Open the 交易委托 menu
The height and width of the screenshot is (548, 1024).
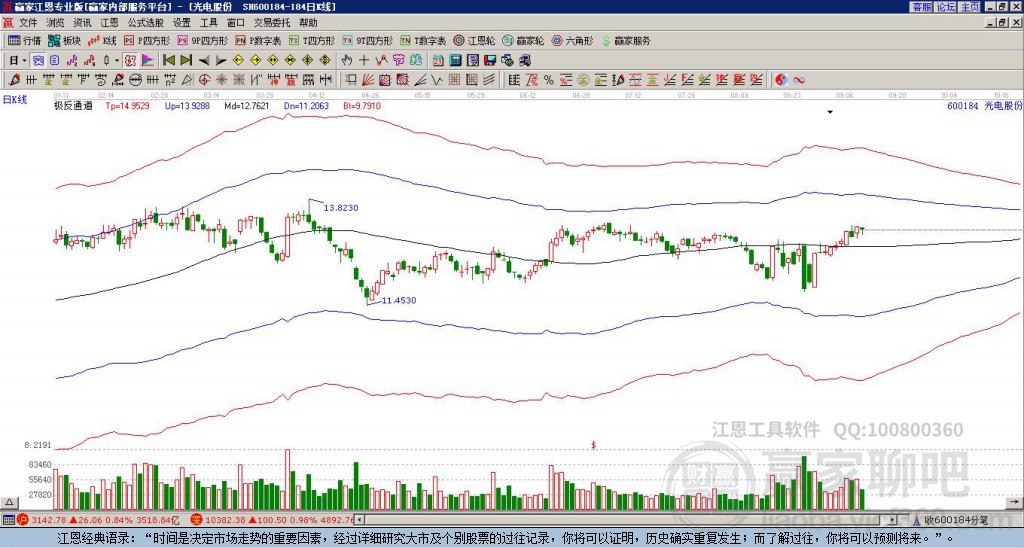pos(272,23)
